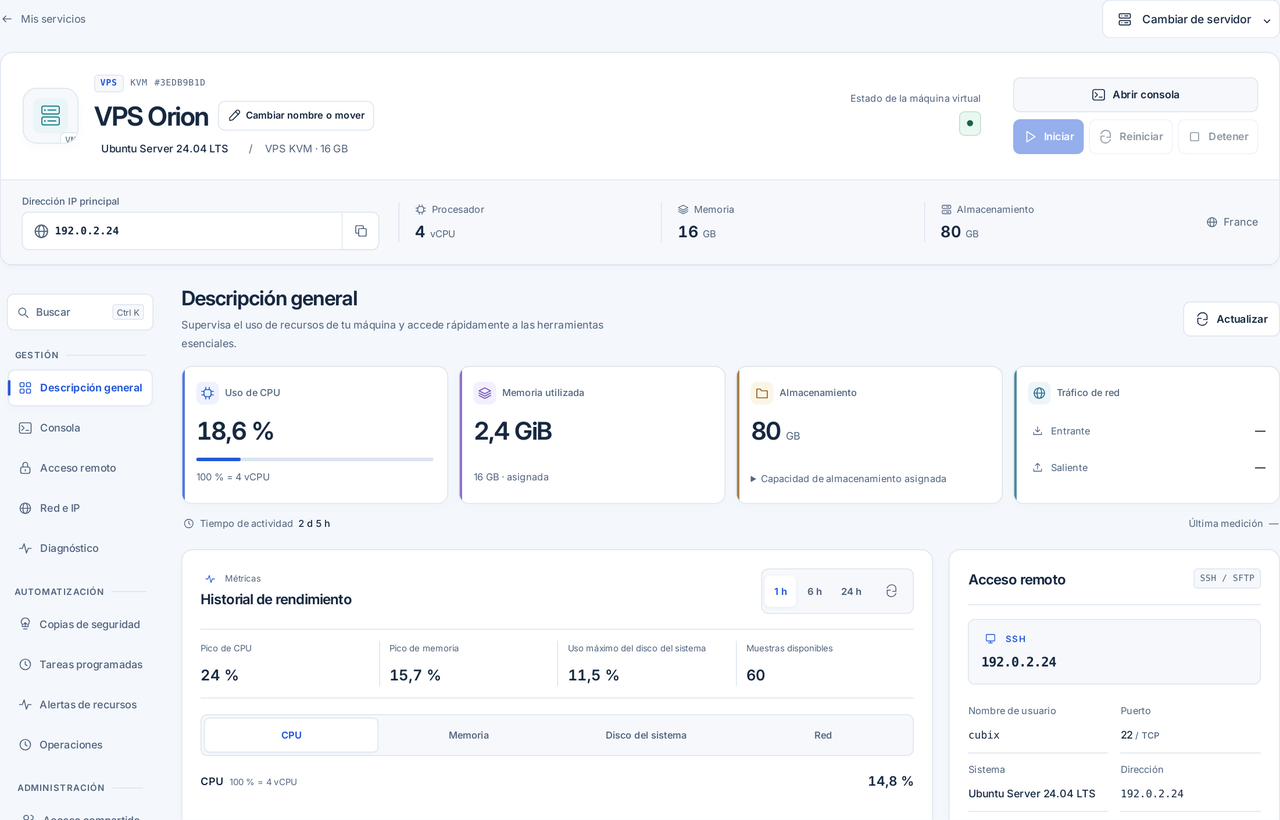Switch to the Memoria metrics tab

(469, 735)
